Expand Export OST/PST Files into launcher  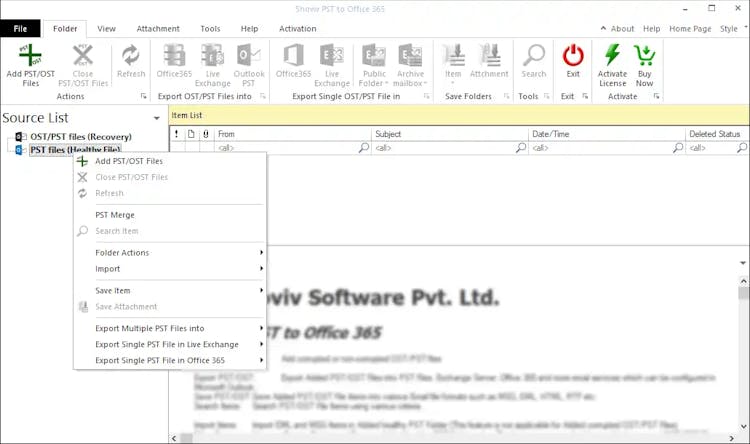[x=263, y=96]
